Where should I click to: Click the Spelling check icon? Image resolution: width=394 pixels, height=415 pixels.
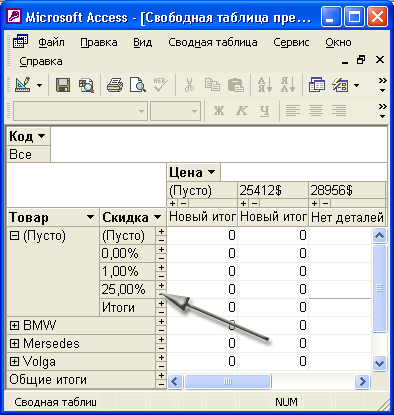tap(161, 85)
